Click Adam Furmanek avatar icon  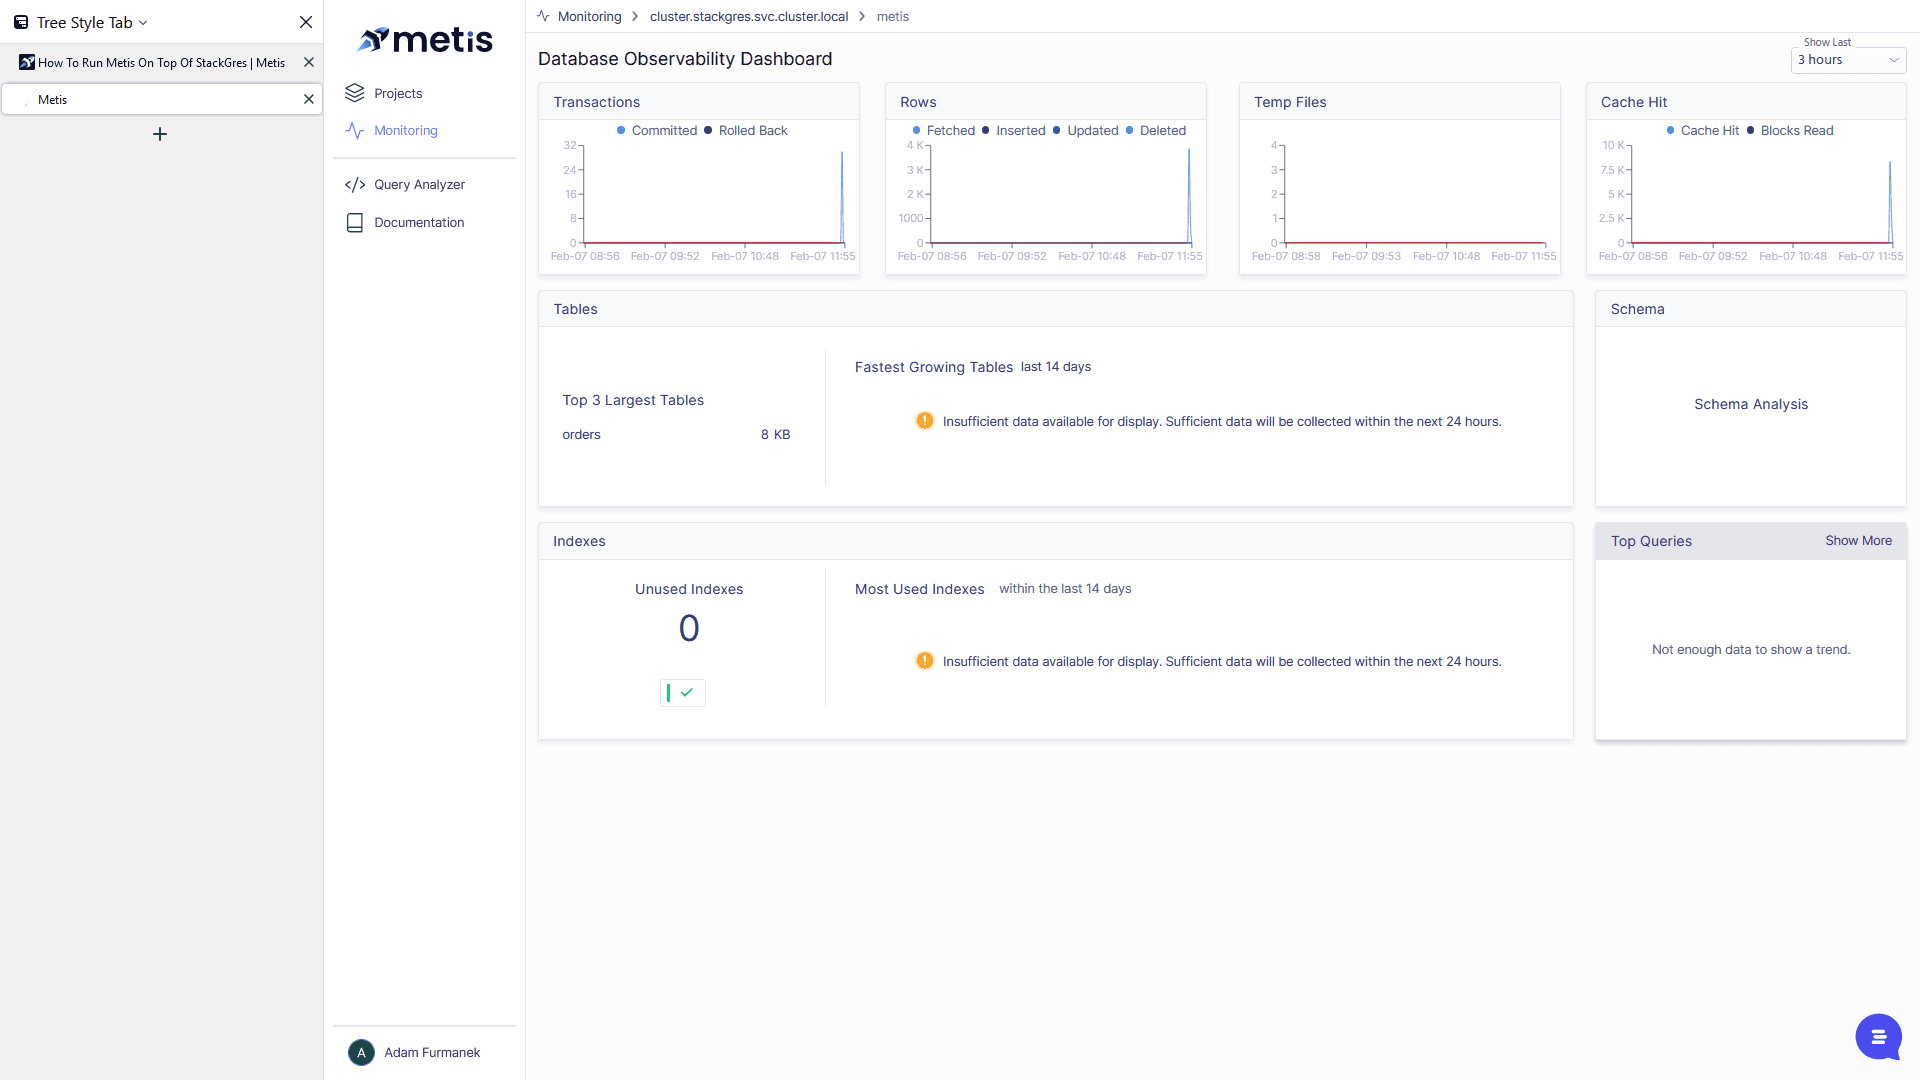tap(361, 1052)
